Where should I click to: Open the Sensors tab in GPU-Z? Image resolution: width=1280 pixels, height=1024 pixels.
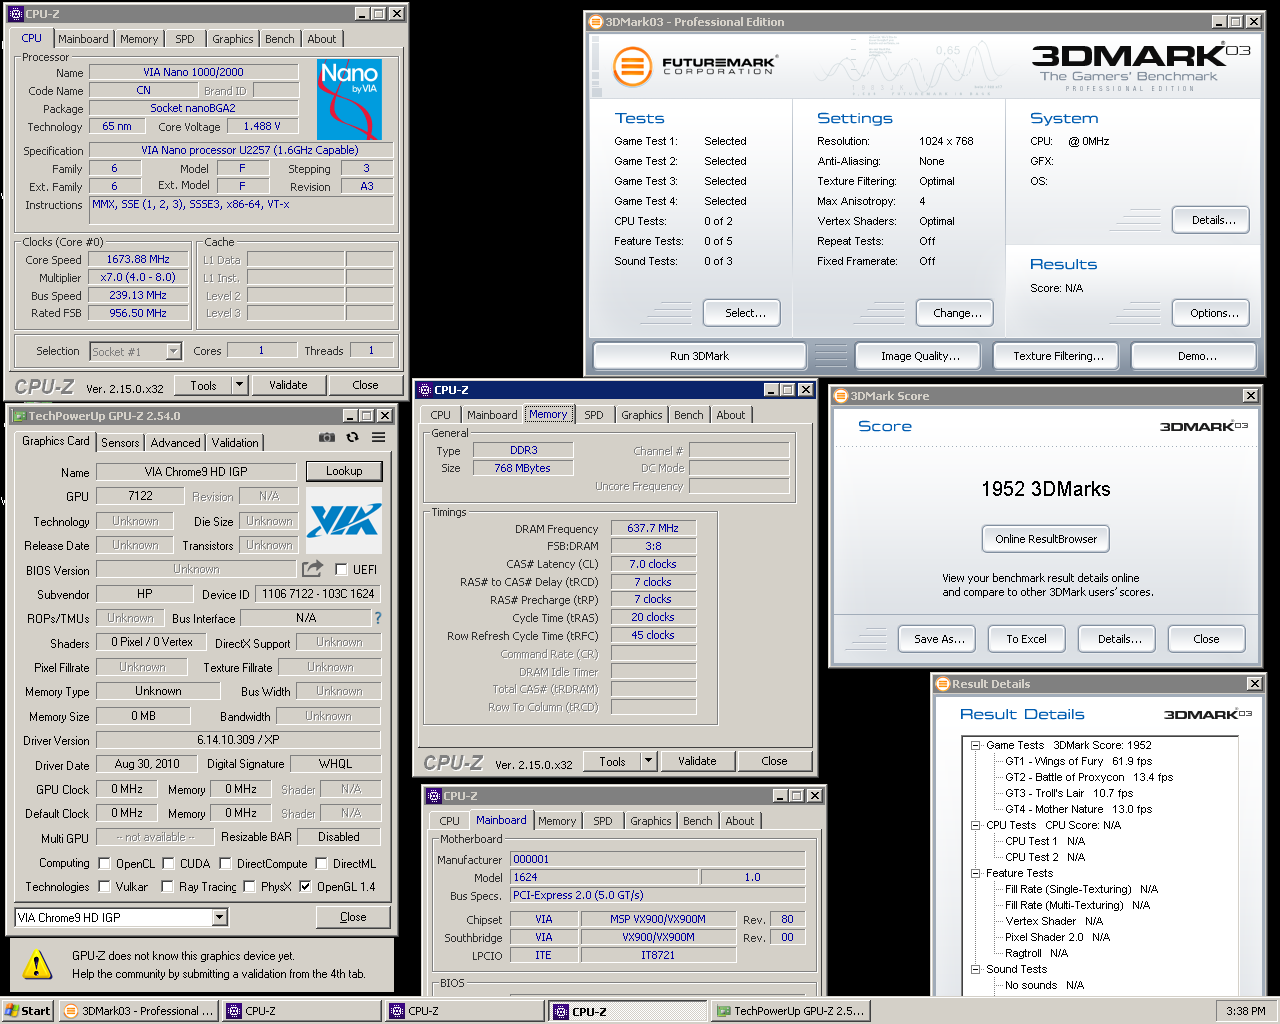point(120,443)
